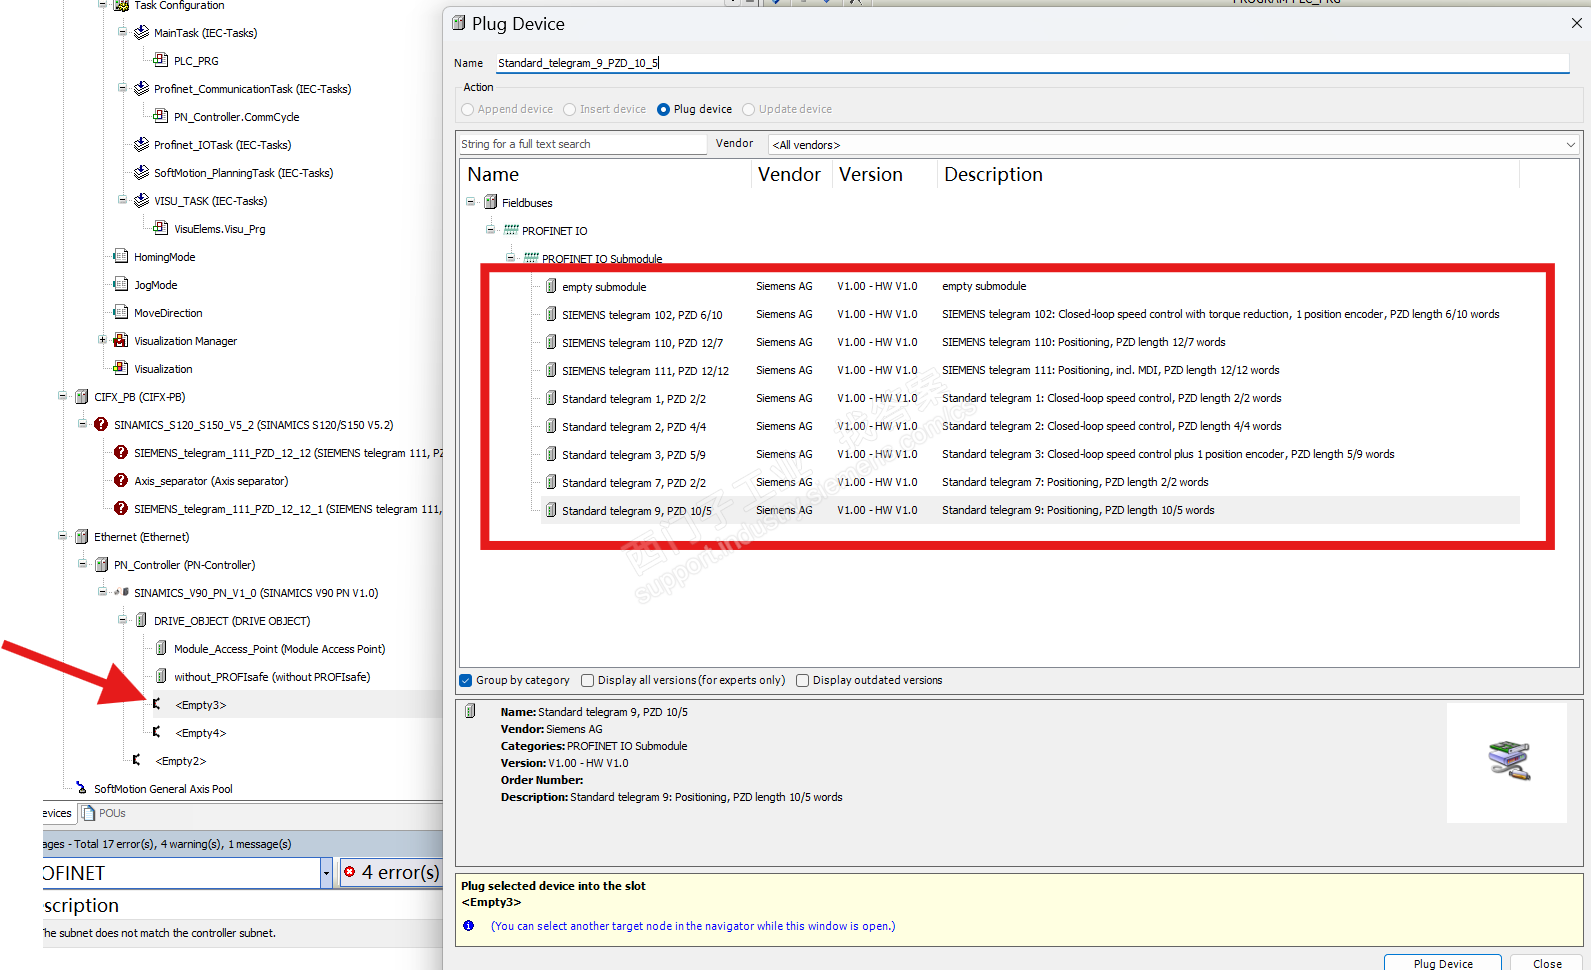
Task: Click the Empty4 slot icon in the tree
Action: [157, 733]
